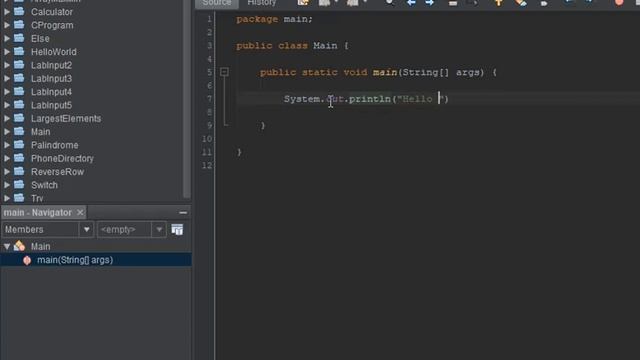The width and height of the screenshot is (640, 360).
Task: Select the CProgram project label
Action: click(x=52, y=25)
